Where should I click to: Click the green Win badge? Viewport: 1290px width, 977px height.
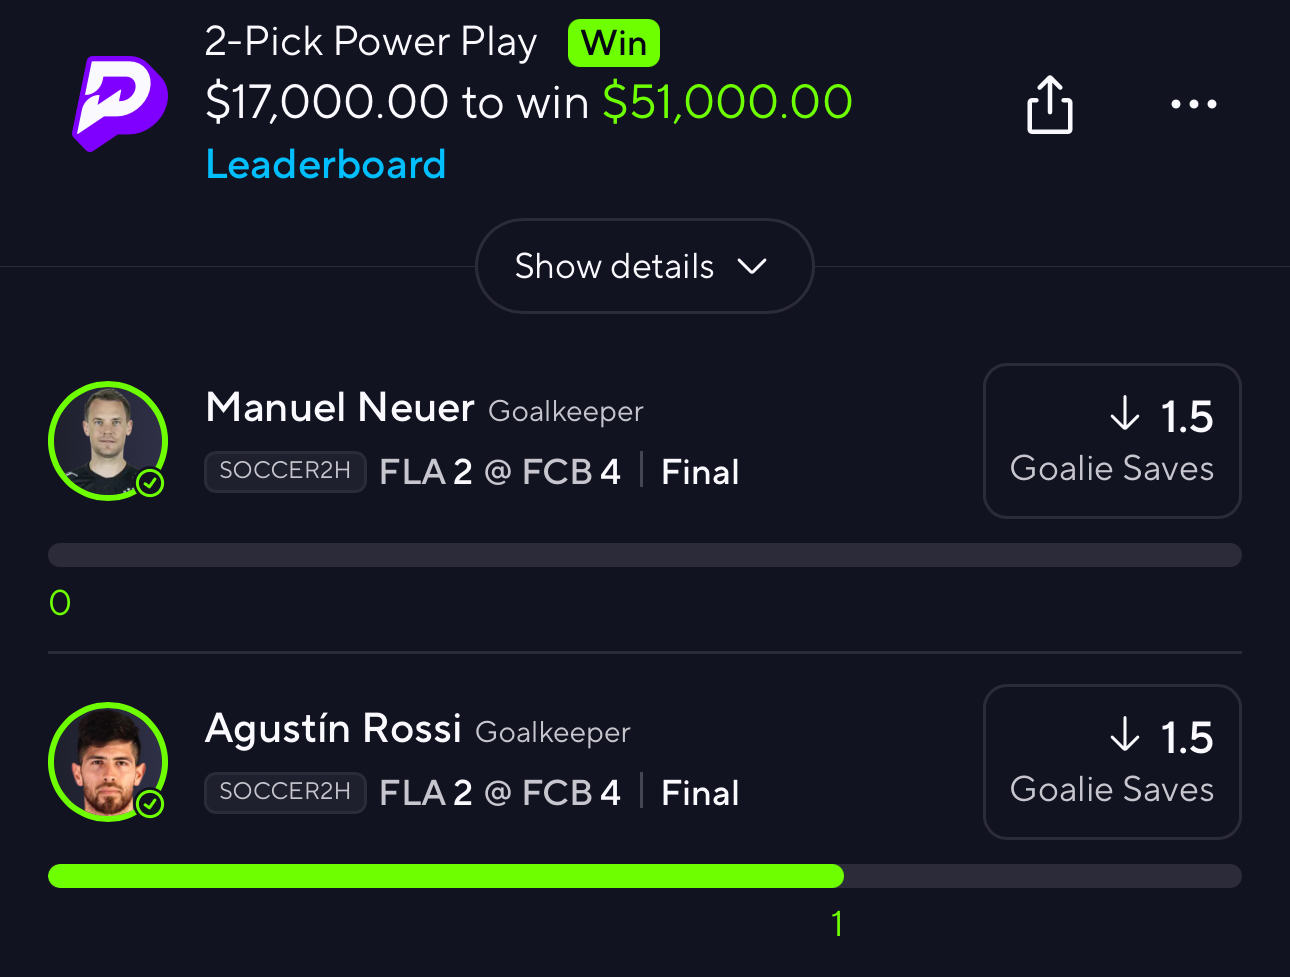click(x=613, y=44)
